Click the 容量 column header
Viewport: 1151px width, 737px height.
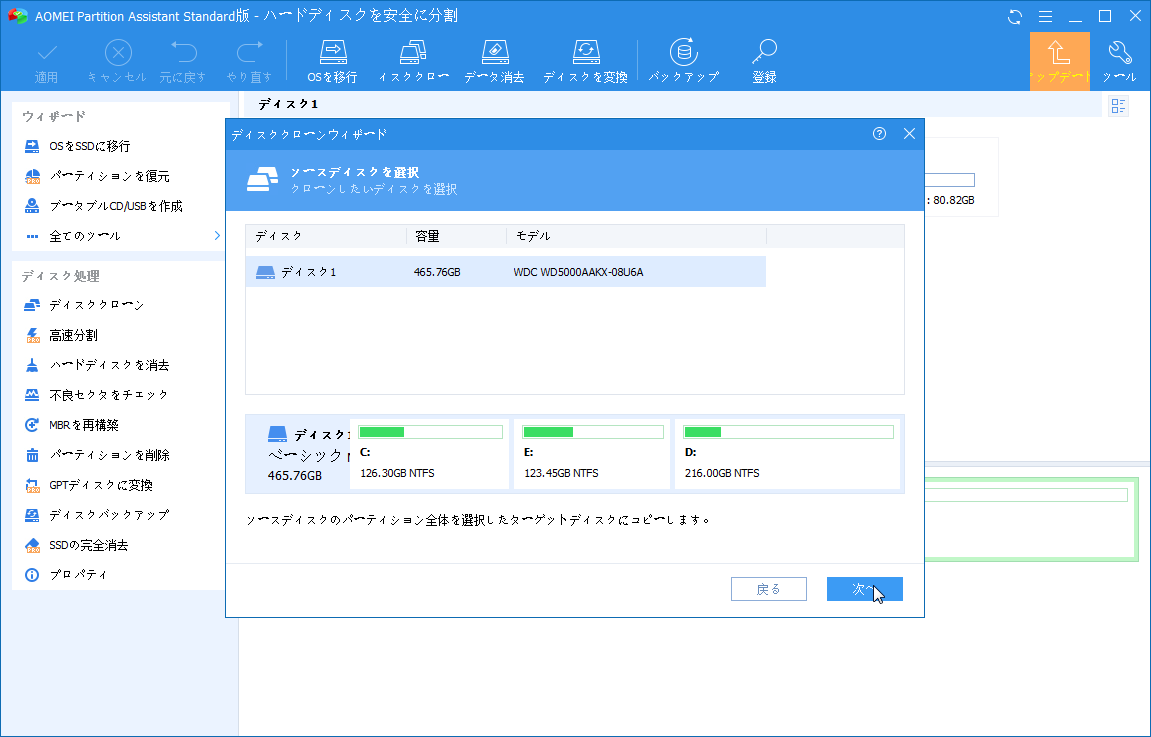click(457, 236)
